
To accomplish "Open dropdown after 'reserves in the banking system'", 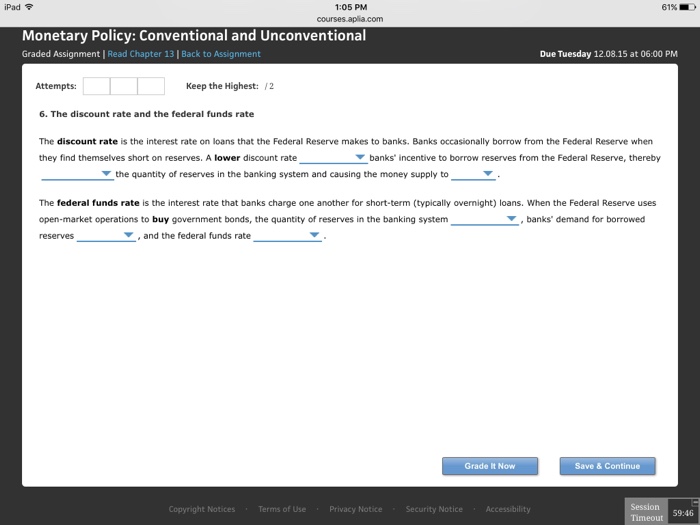I will coord(484,220).
